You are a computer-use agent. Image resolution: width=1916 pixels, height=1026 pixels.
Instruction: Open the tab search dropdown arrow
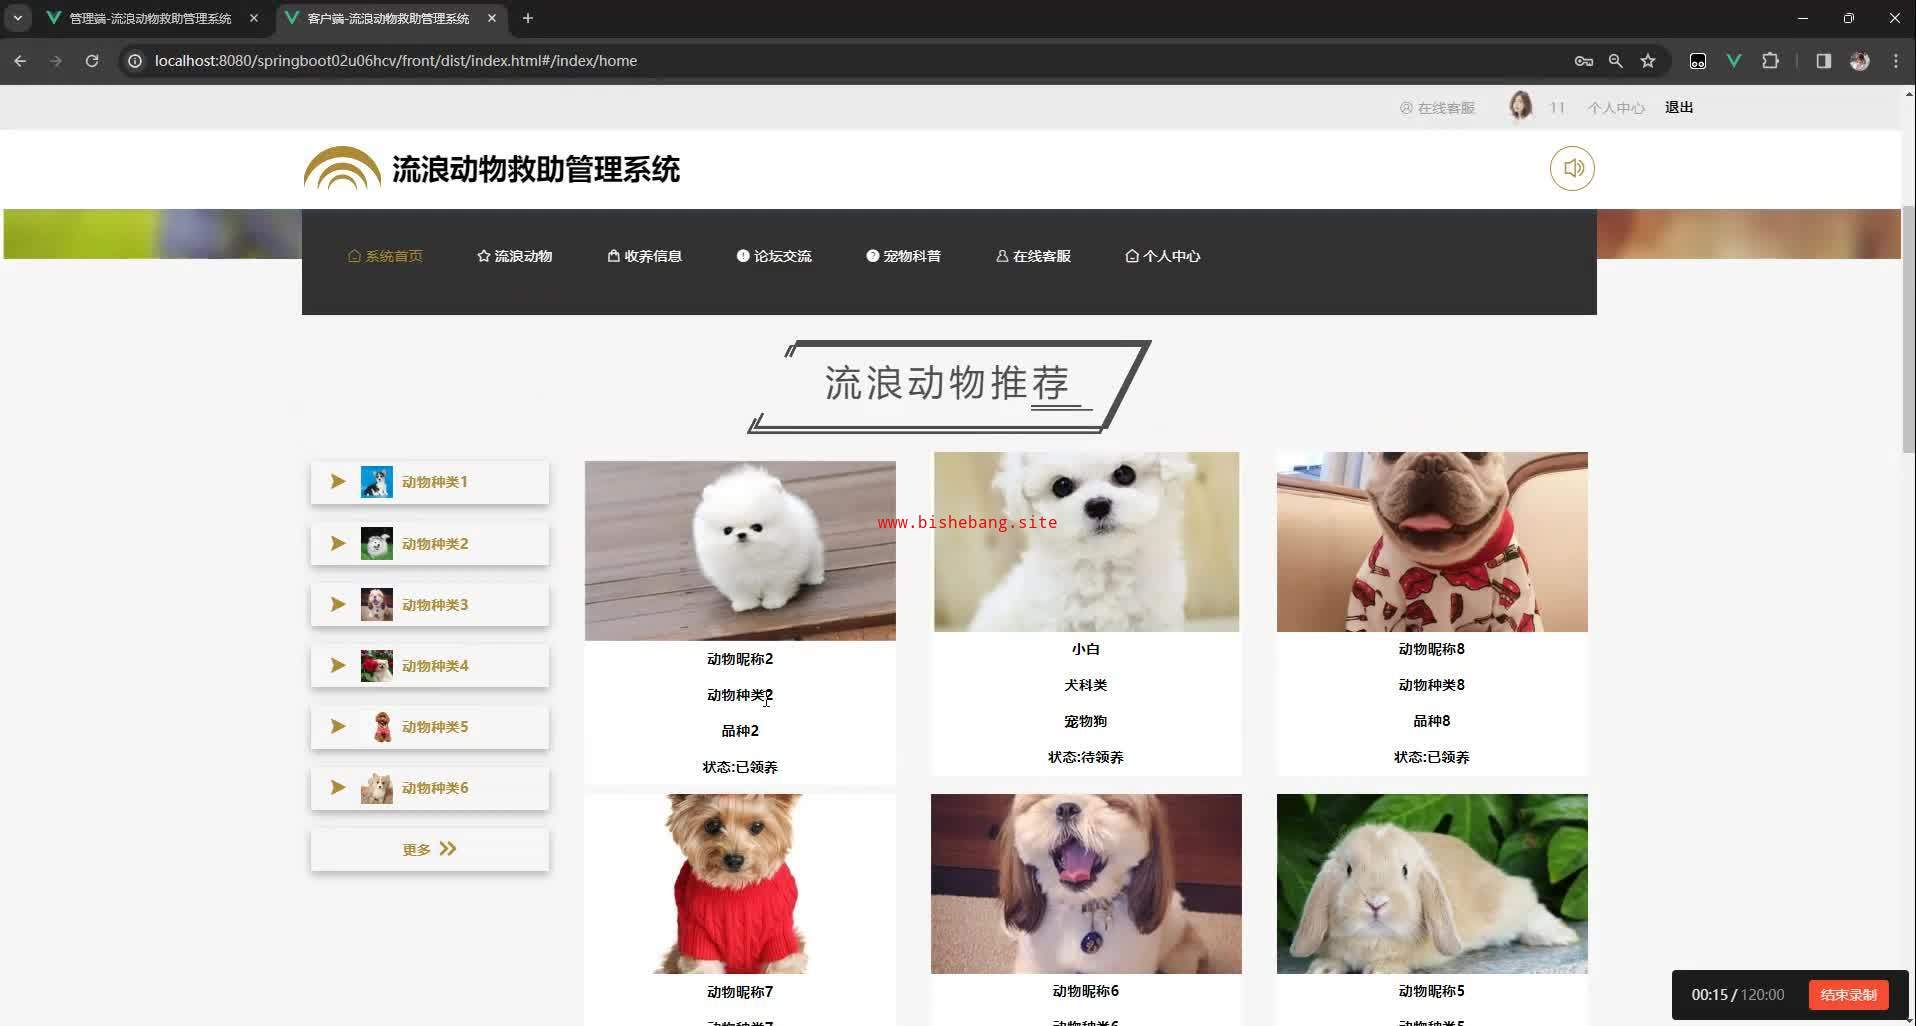coord(18,18)
